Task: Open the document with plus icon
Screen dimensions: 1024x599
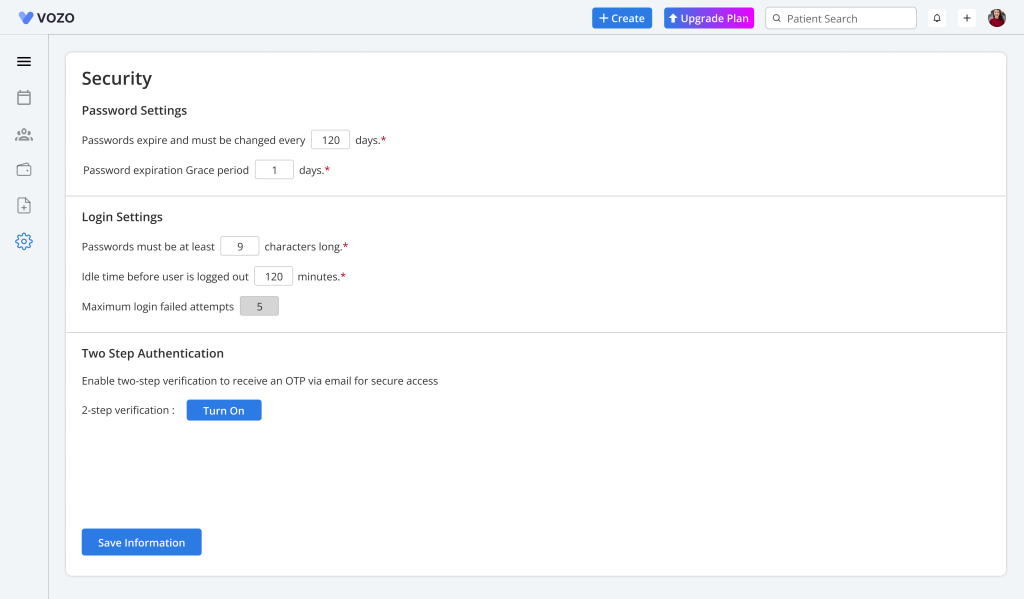Action: click(x=24, y=206)
